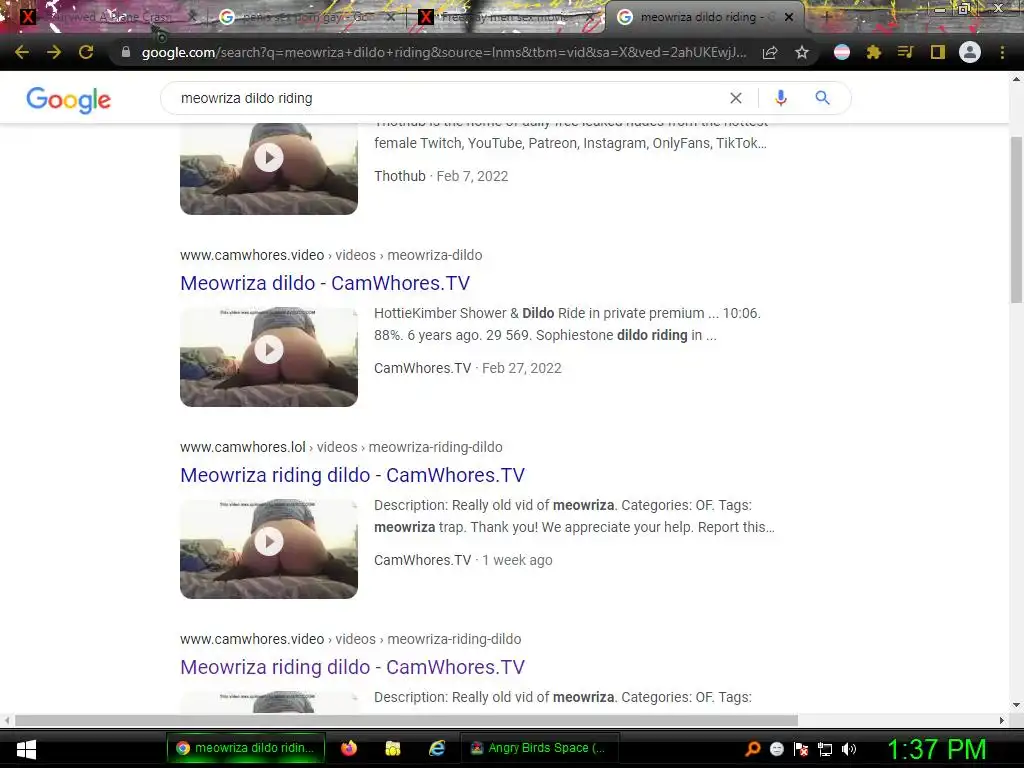Open the volume speaker tray icon
The image size is (1024, 768).
[849, 749]
